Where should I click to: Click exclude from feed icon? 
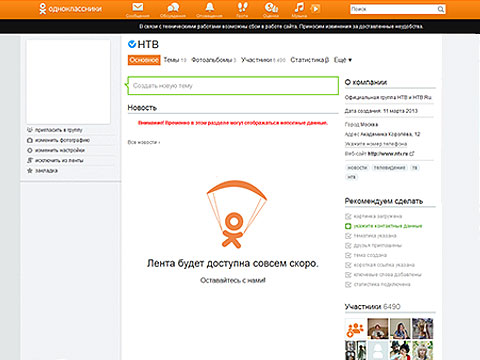30,160
